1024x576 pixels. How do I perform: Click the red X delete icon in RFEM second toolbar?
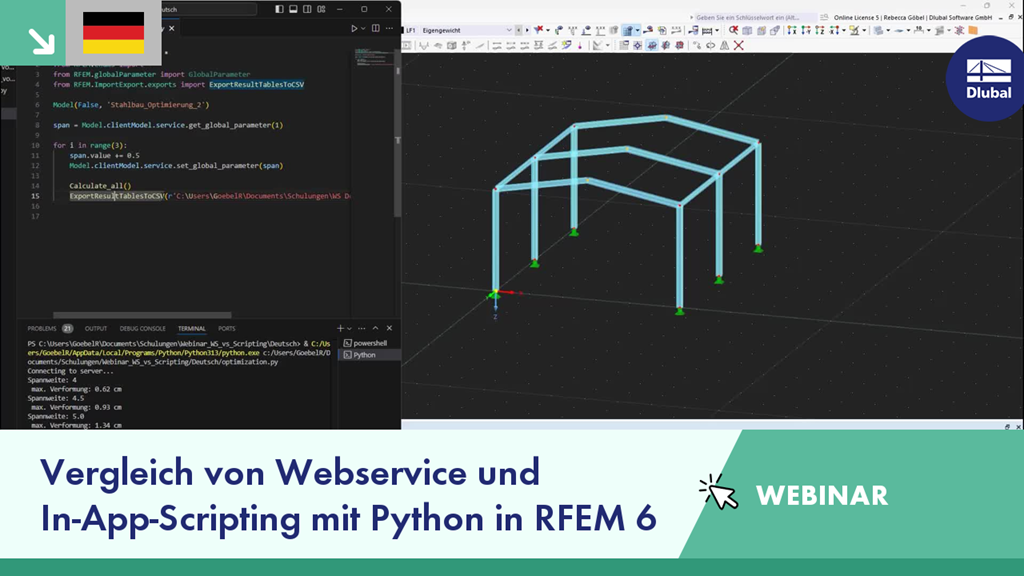click(x=739, y=45)
